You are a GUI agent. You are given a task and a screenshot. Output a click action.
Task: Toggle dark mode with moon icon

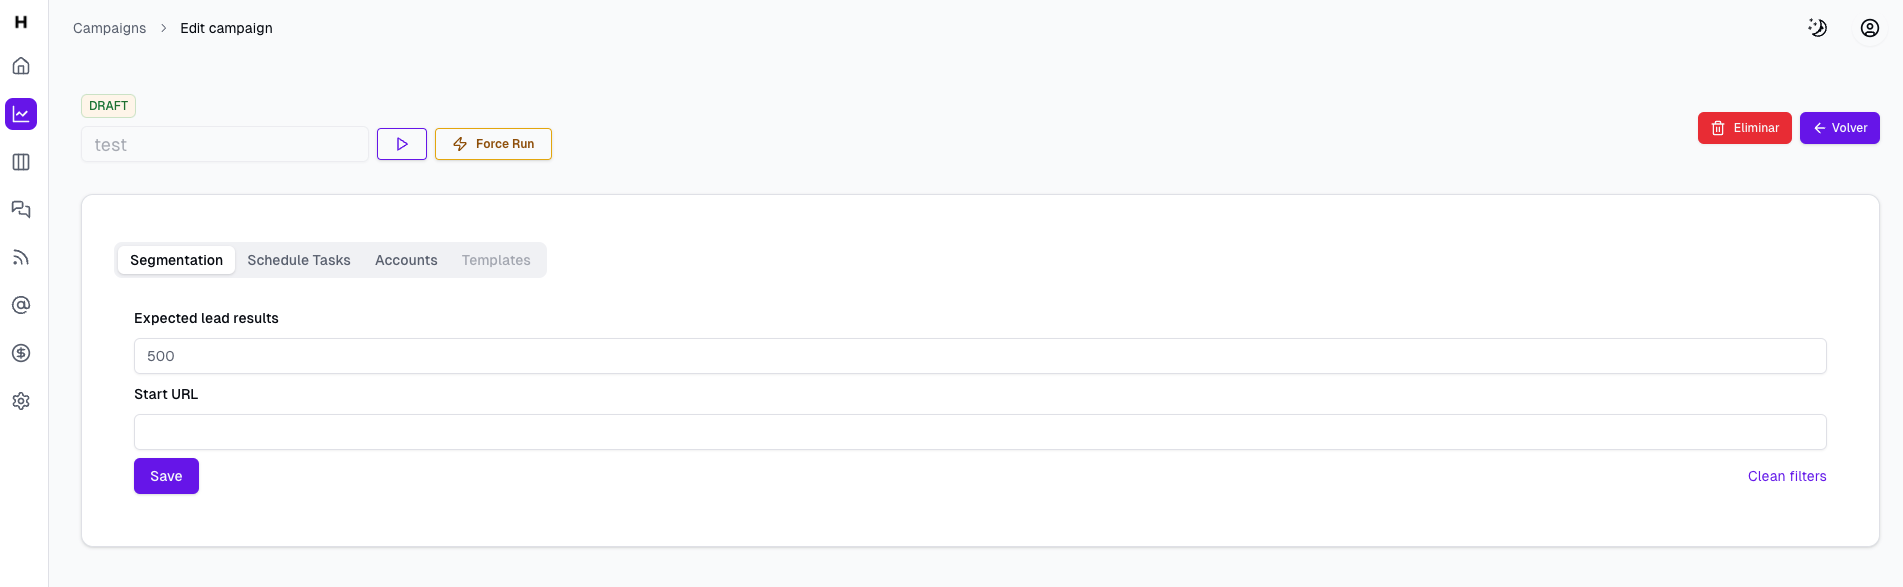[x=1818, y=28]
